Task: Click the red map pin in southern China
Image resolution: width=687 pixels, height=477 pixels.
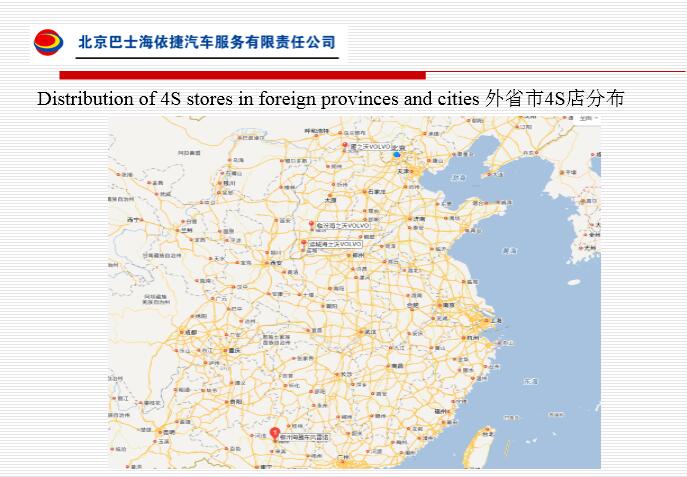Action: coord(275,434)
